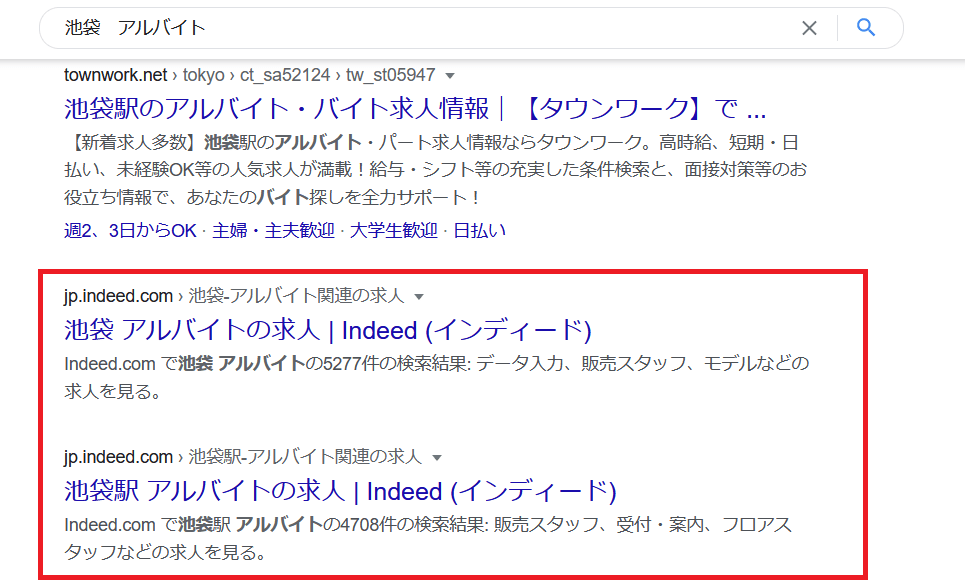Clear the search box with the X icon
This screenshot has height=587, width=965.
coord(809,28)
